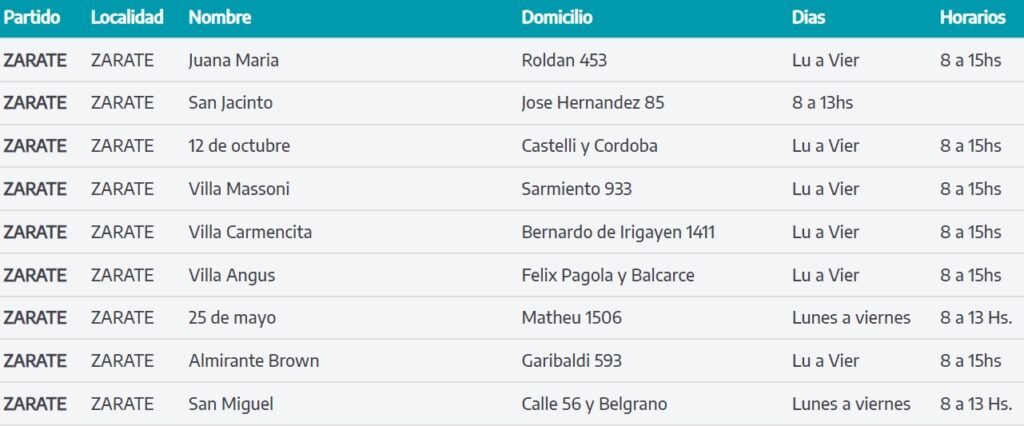This screenshot has height=426, width=1024.
Task: Click the Calle 56 y Belgrano address
Action: point(594,404)
